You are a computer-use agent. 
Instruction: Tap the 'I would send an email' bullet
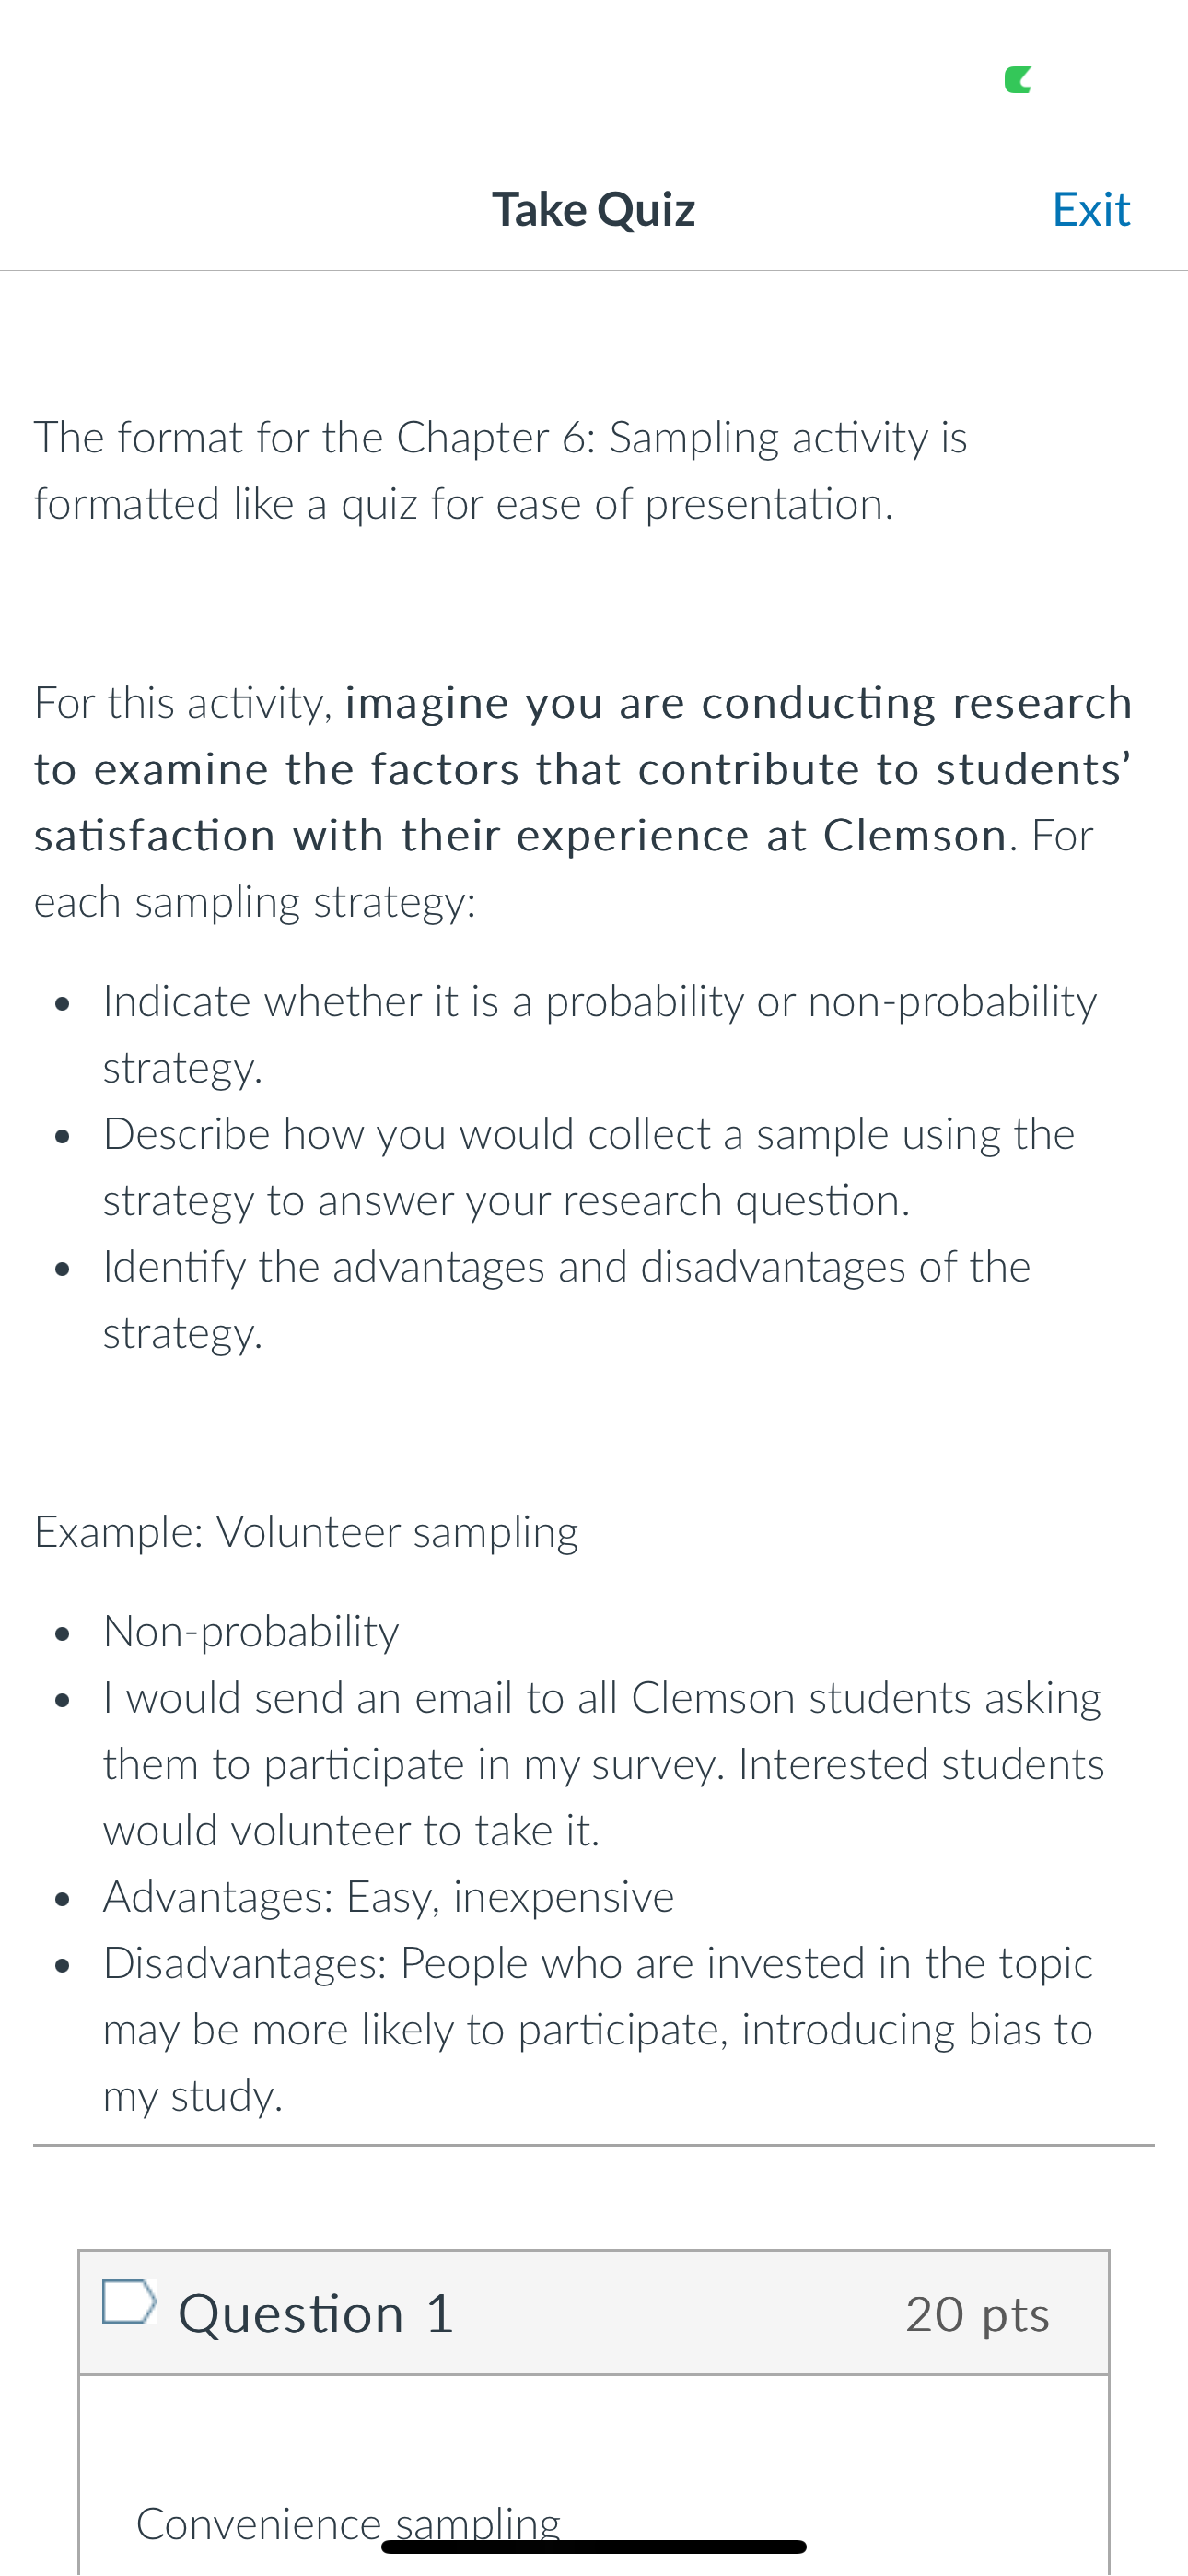[x=604, y=1764]
